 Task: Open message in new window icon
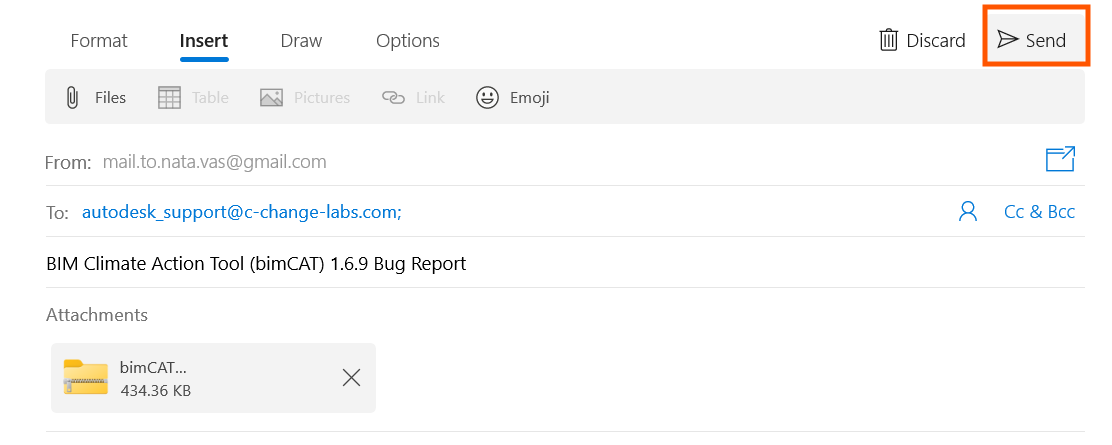pyautogui.click(x=1059, y=160)
